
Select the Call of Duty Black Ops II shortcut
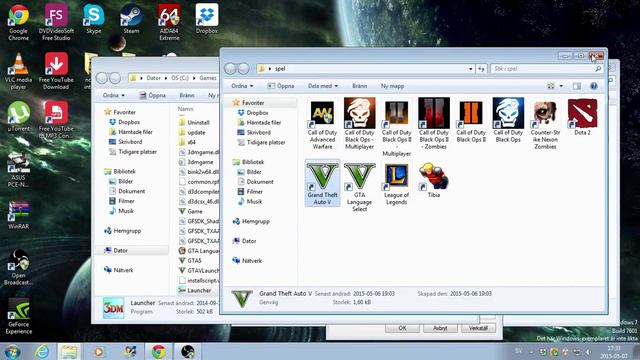point(471,121)
